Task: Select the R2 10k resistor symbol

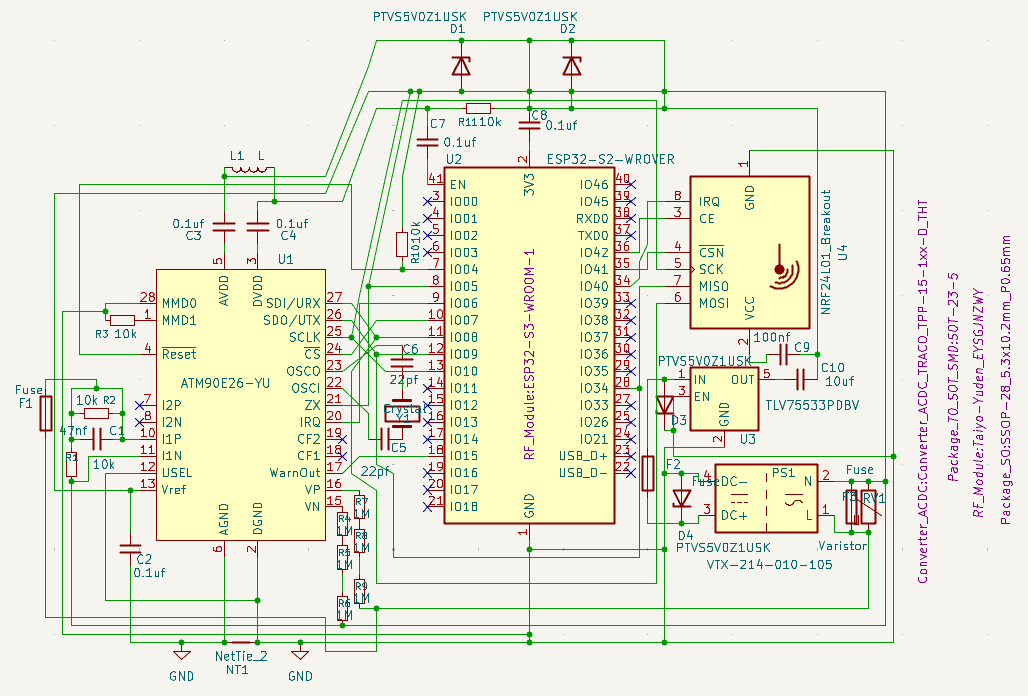Action: (x=96, y=413)
